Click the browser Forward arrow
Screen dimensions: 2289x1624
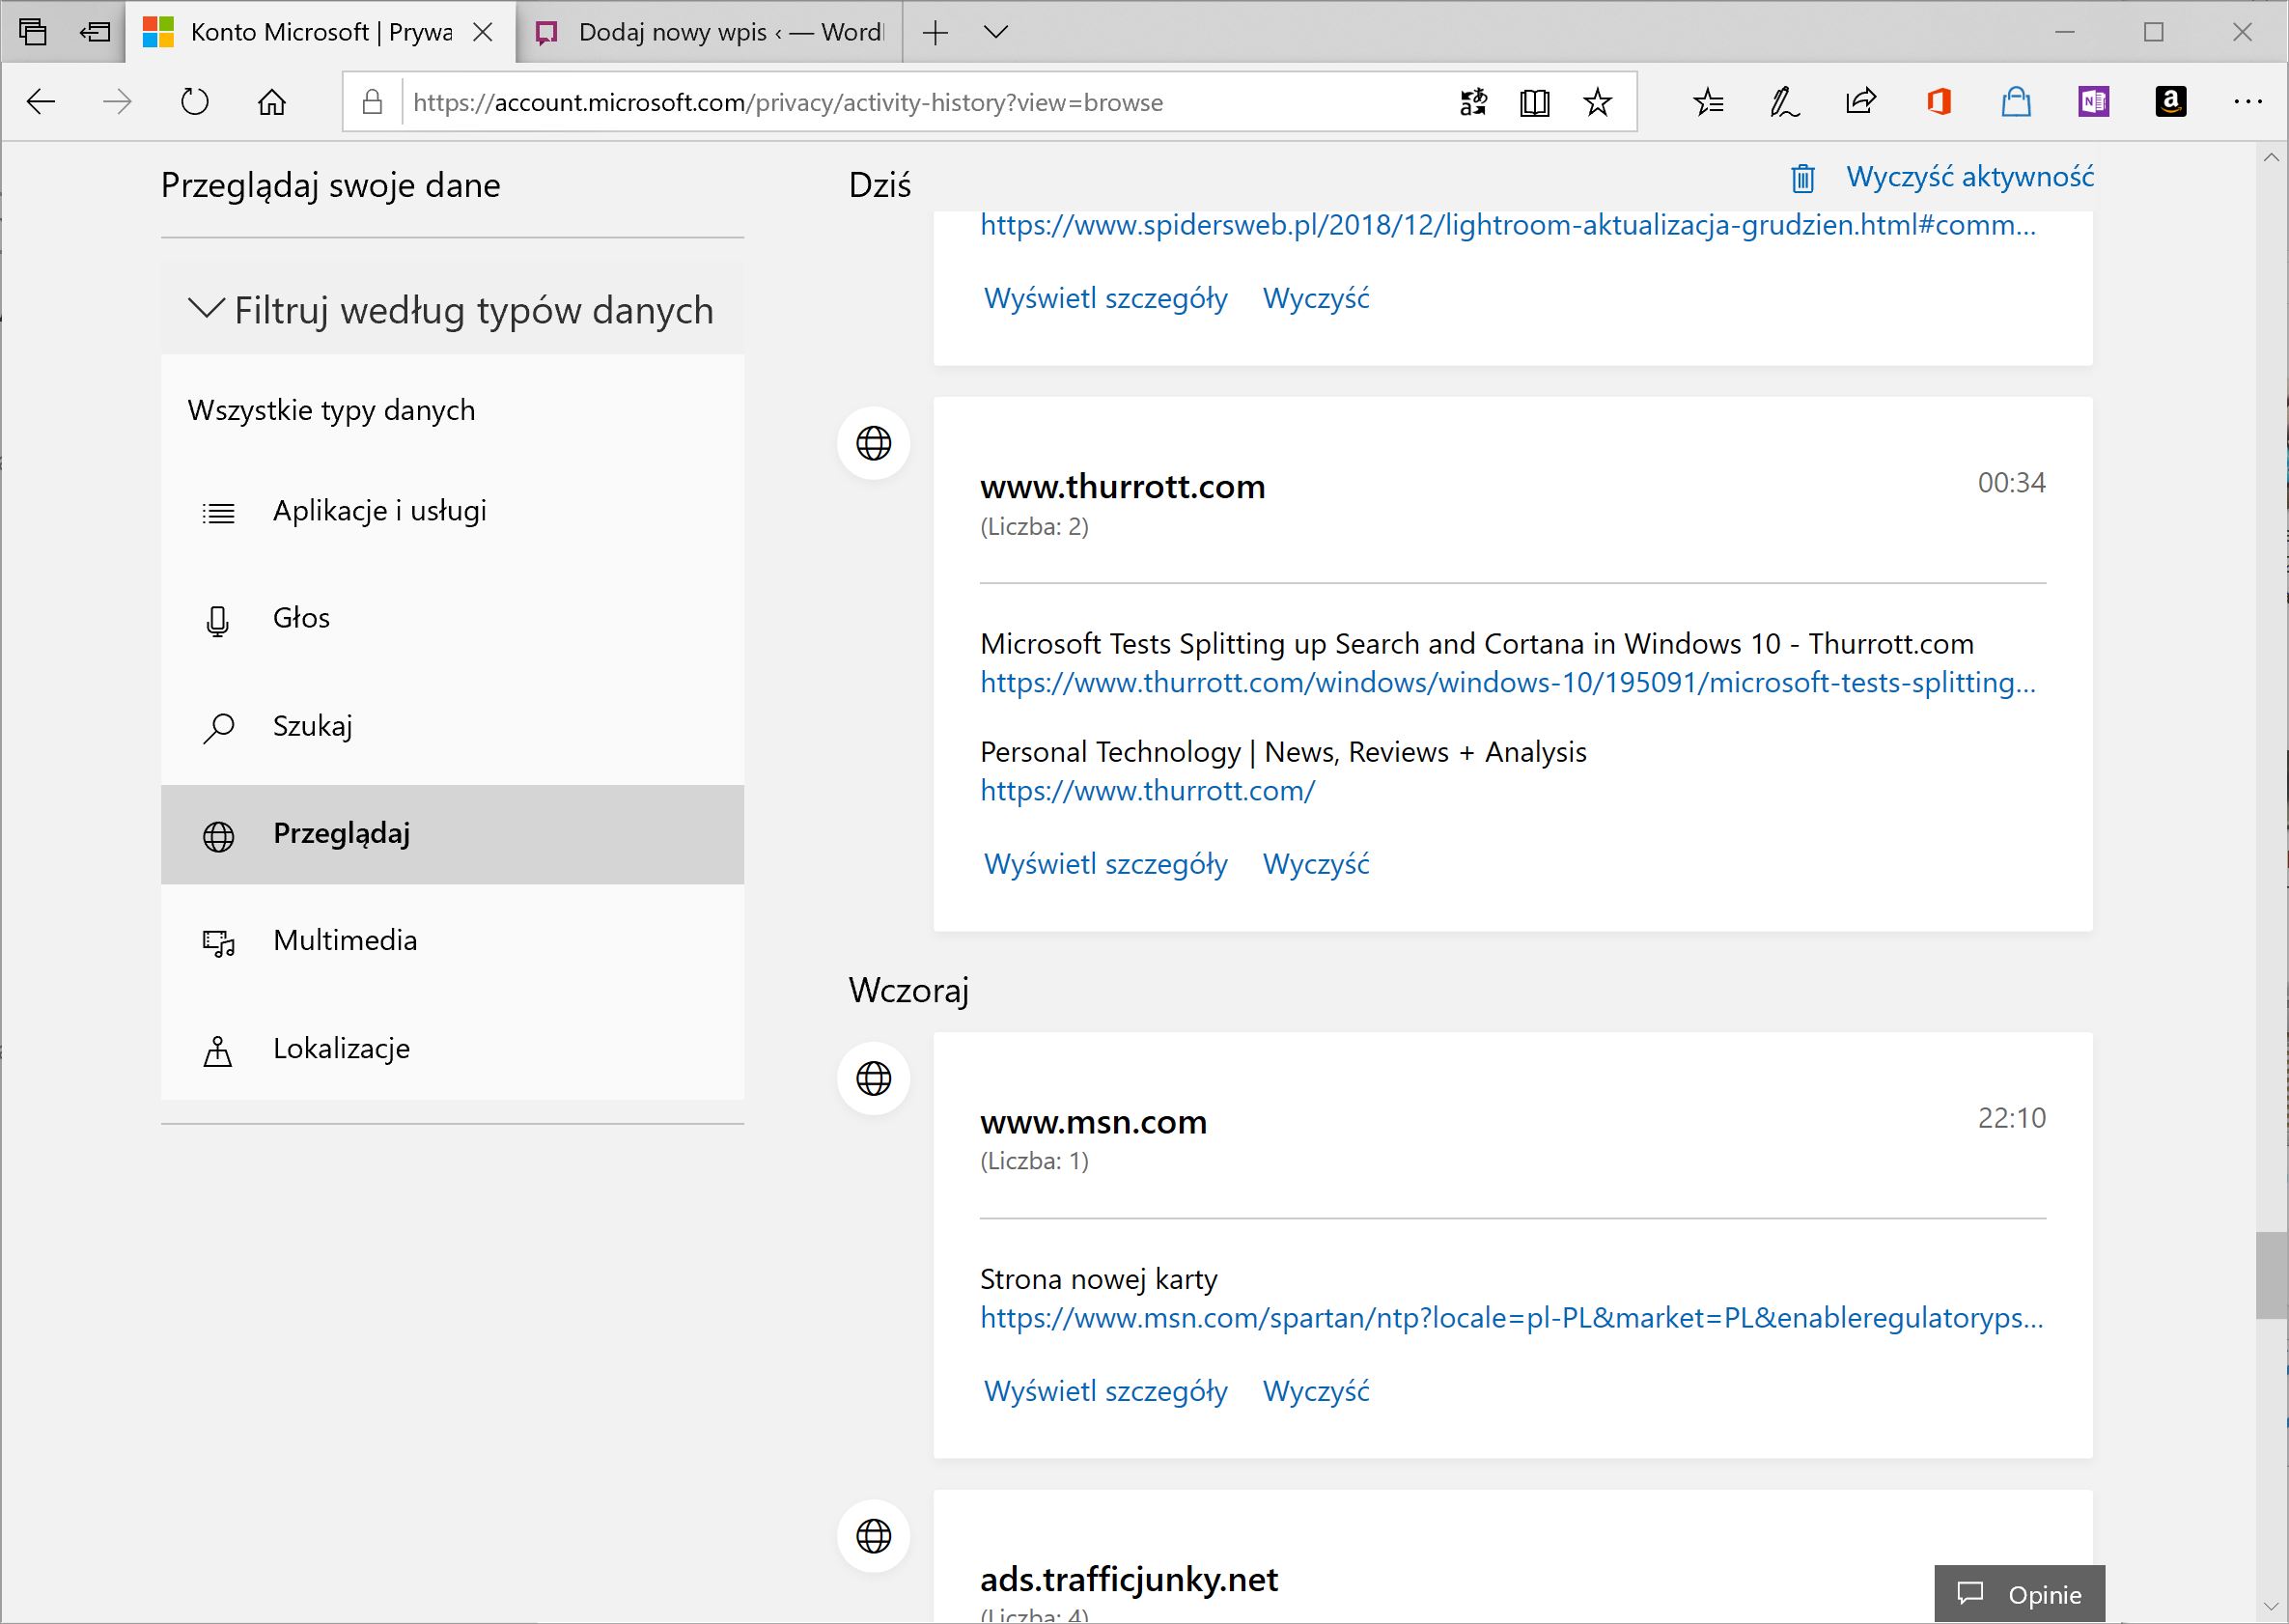(x=118, y=102)
